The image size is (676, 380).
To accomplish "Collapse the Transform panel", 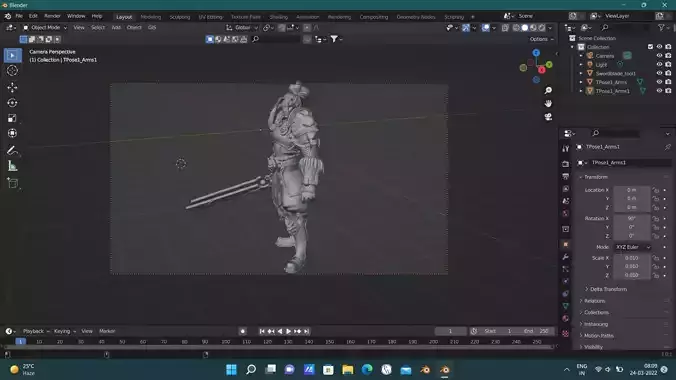I will (595, 177).
